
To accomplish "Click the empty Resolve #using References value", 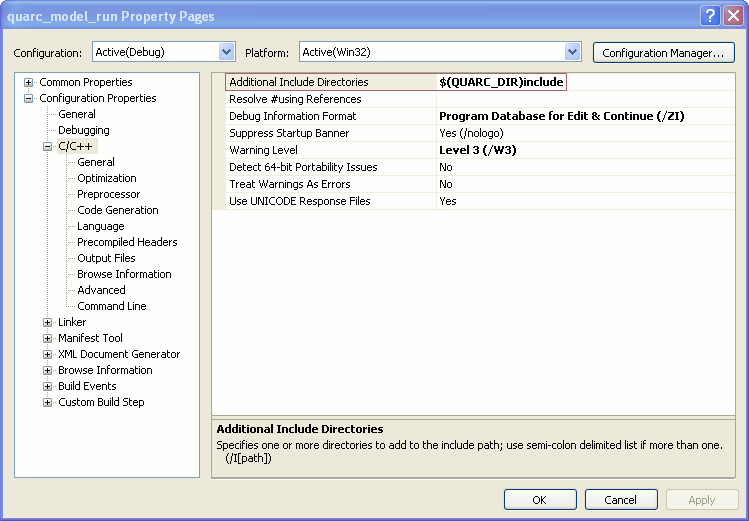I will [586, 99].
